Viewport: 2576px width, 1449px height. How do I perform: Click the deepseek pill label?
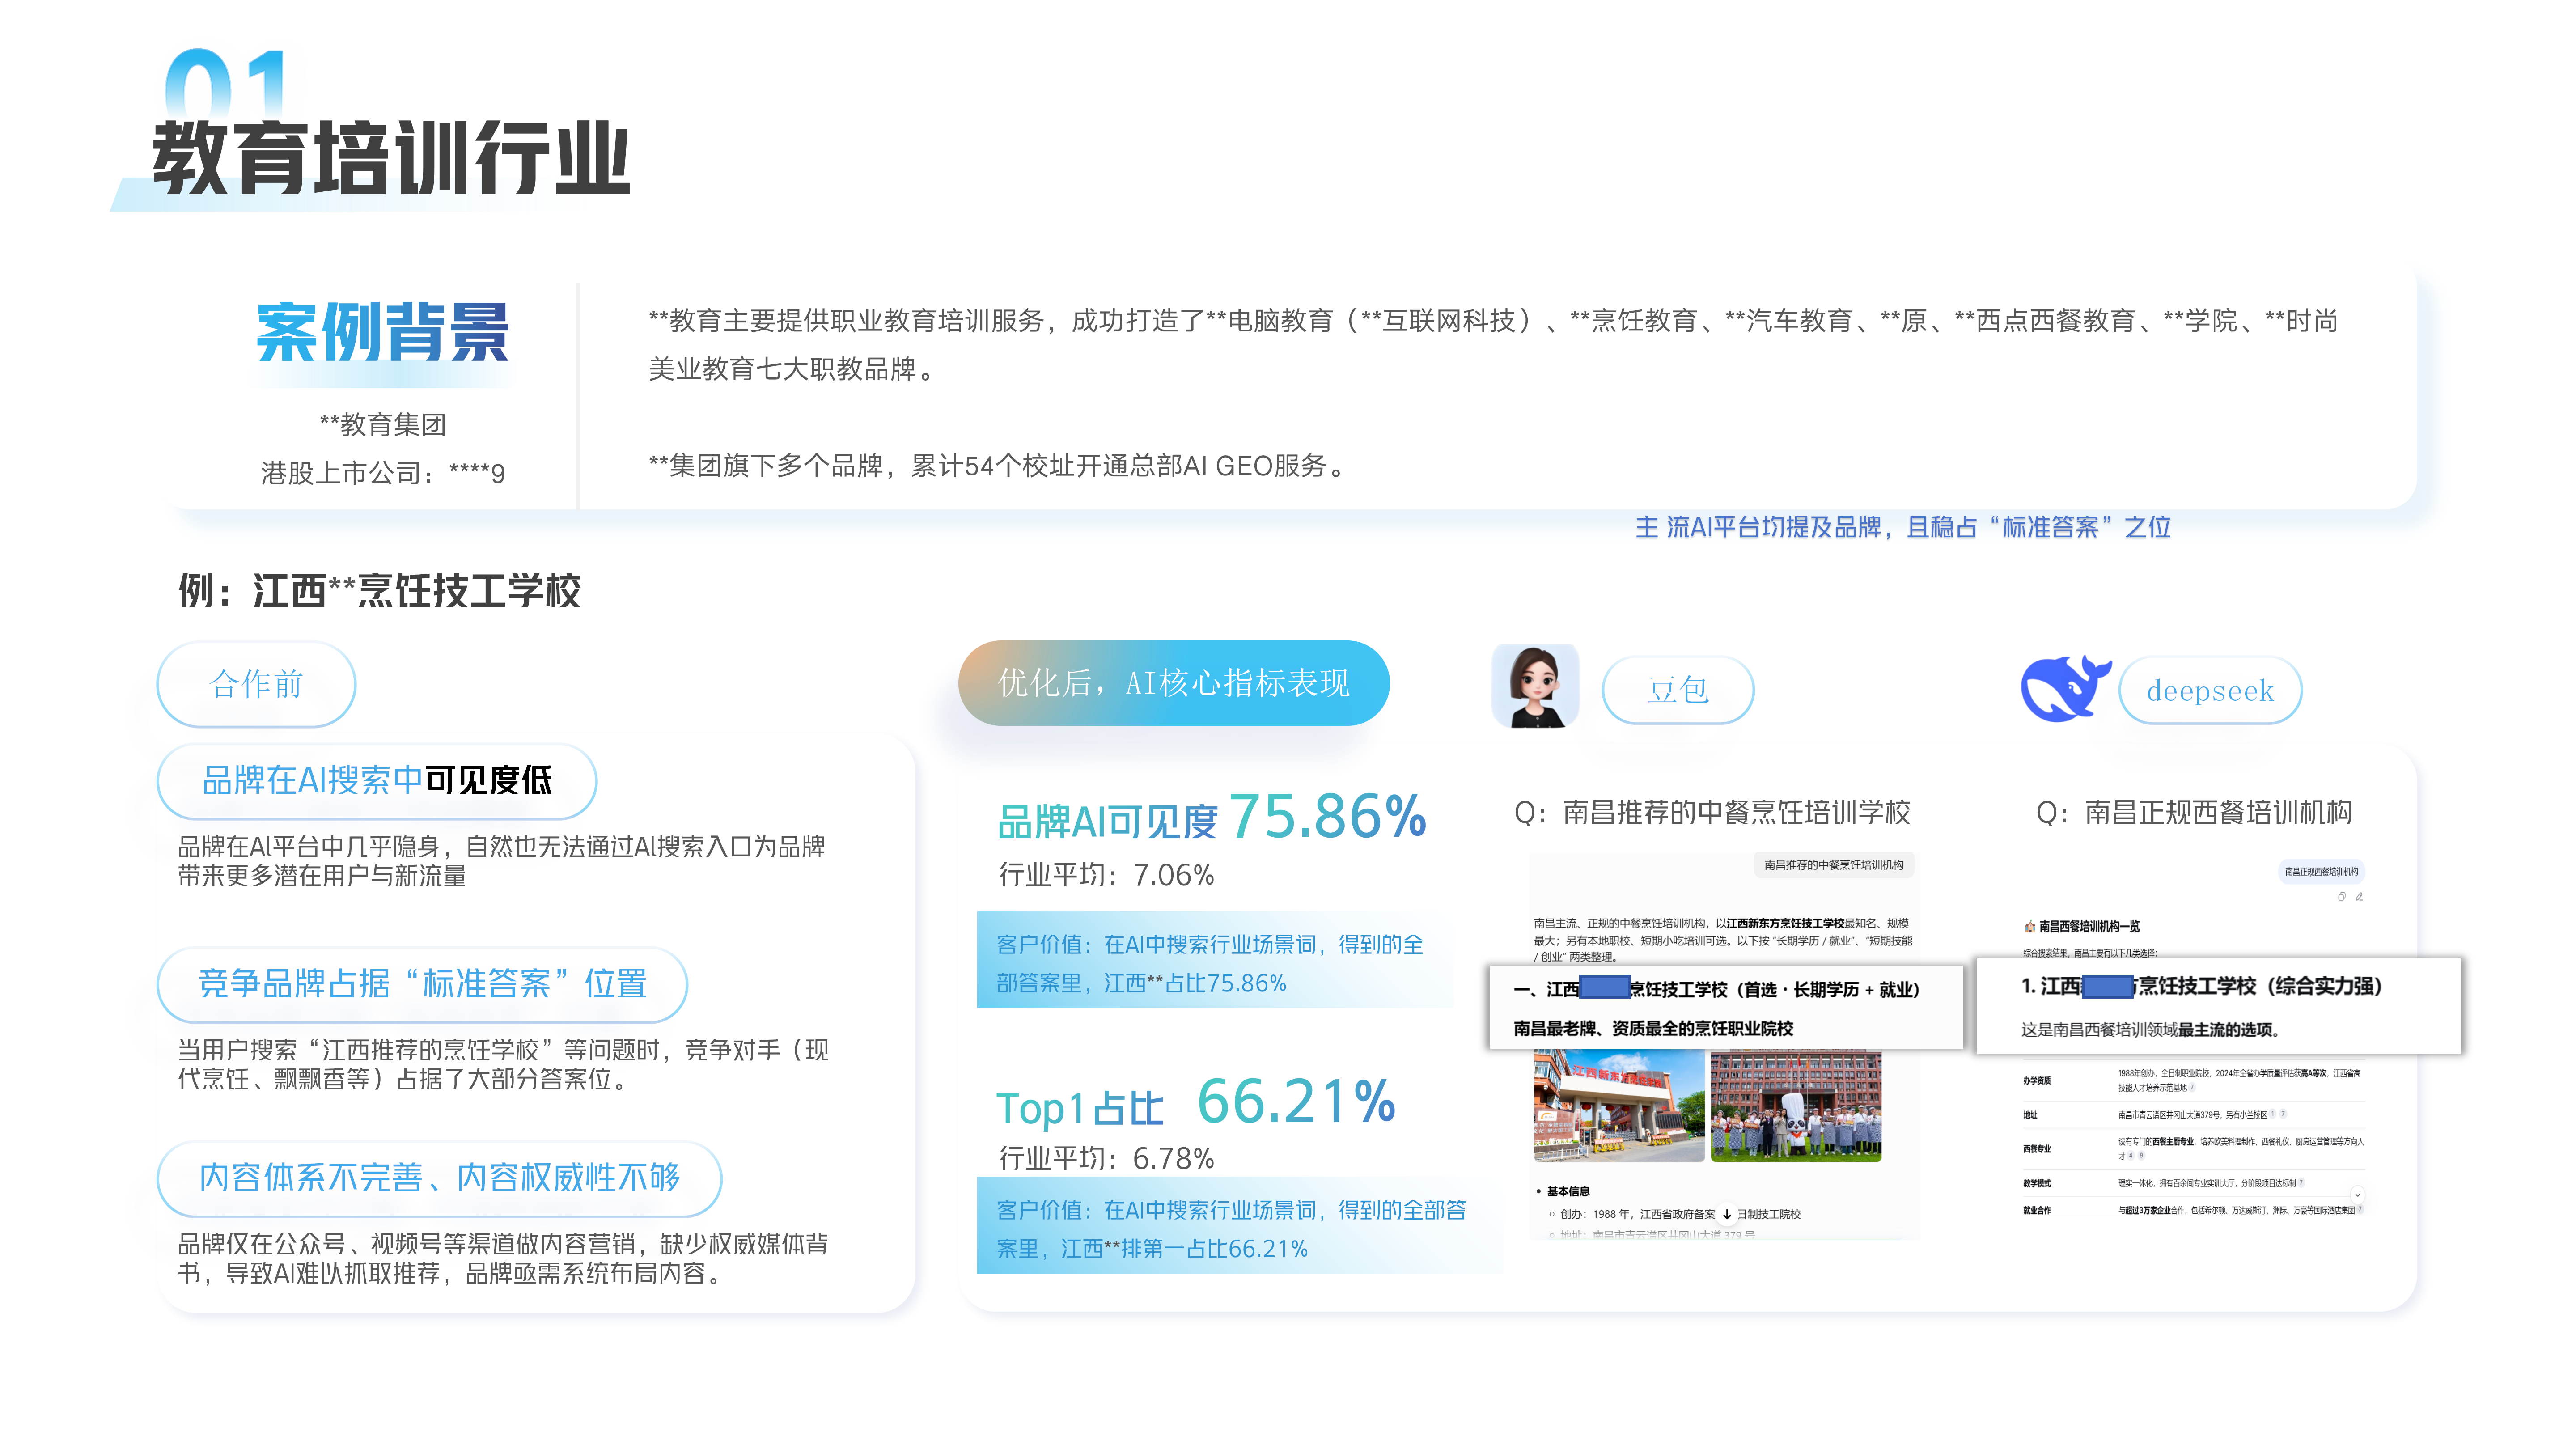[2210, 690]
